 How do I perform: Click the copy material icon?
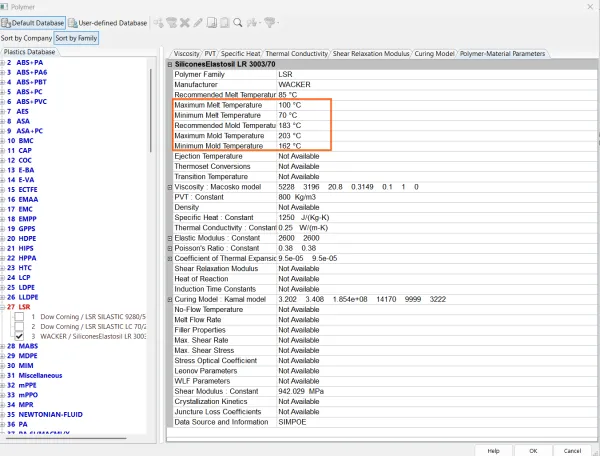[x=212, y=23]
